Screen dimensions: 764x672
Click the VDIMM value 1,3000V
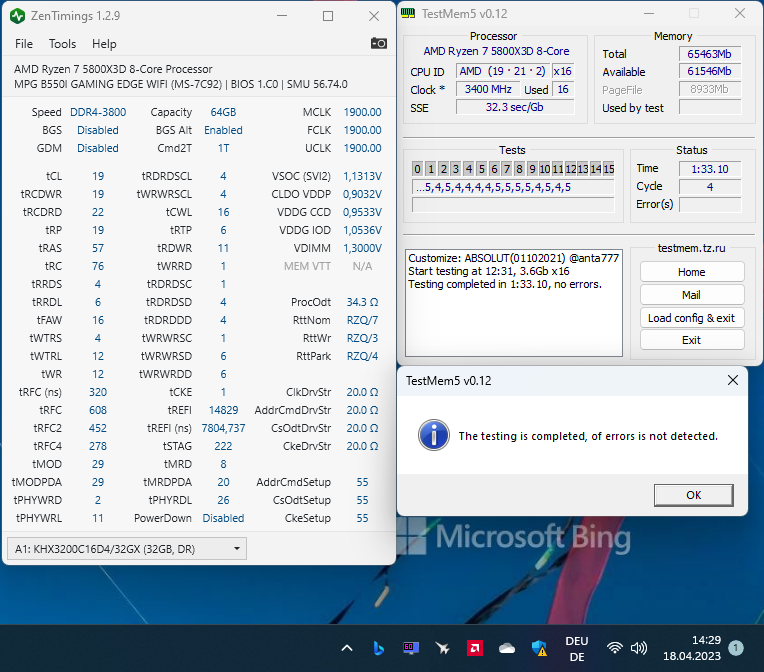[362, 248]
